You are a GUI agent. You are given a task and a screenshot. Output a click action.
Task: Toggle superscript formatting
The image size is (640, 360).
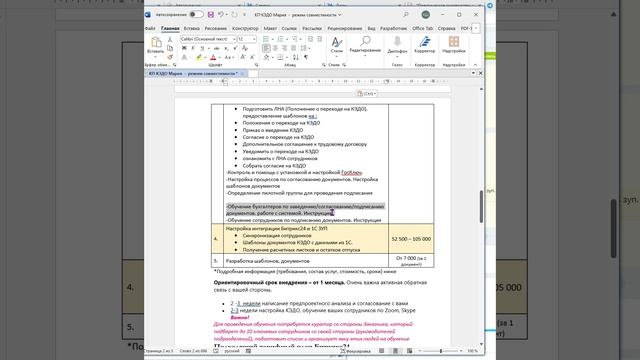tap(235, 48)
